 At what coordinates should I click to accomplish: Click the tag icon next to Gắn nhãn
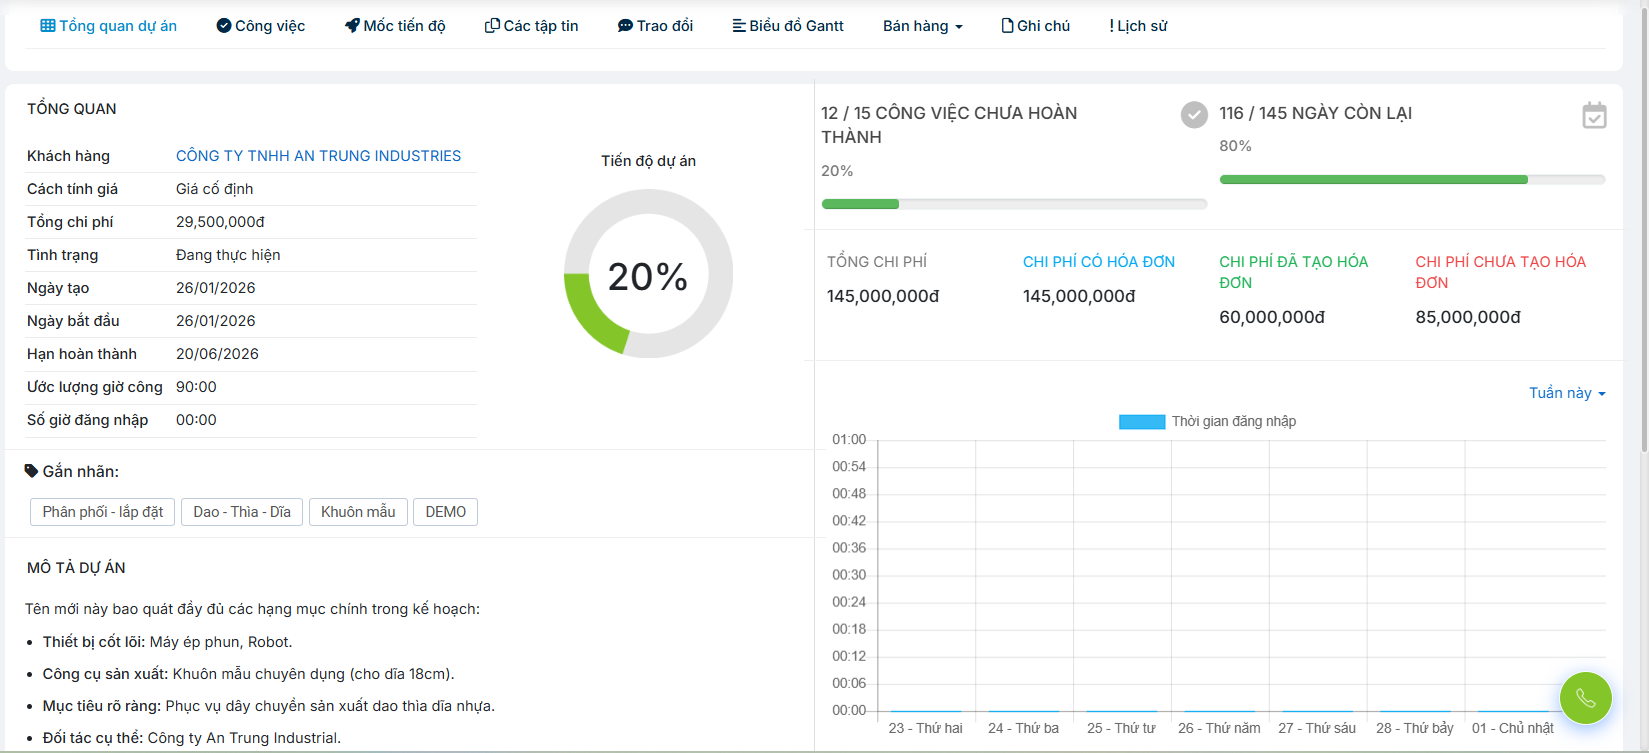click(x=32, y=471)
